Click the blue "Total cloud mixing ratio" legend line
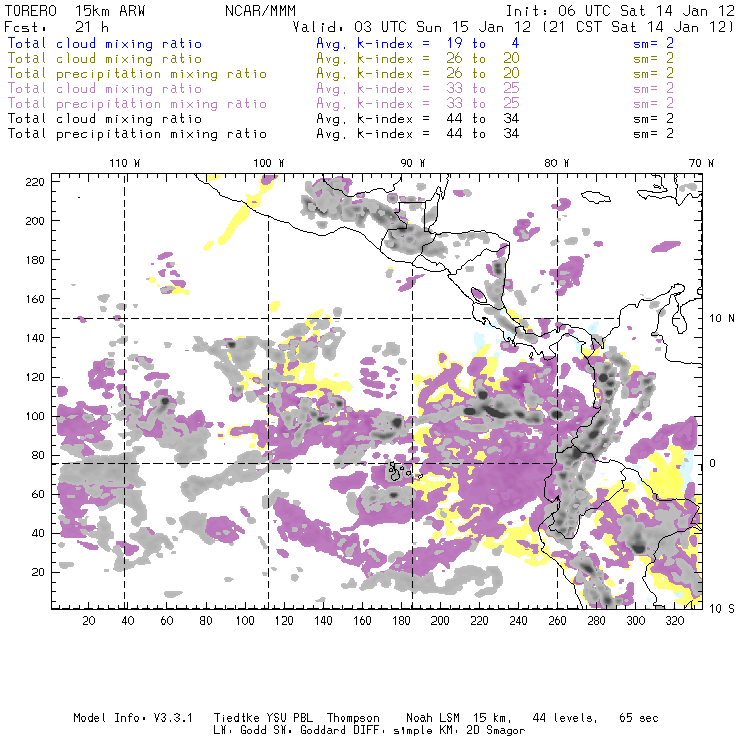This screenshot has width=740, height=740. click(105, 43)
